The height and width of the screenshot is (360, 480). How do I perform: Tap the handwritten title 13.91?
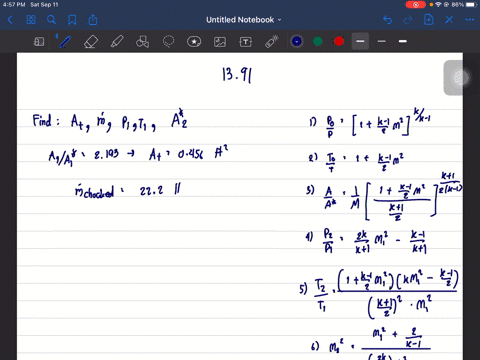pyautogui.click(x=237, y=75)
